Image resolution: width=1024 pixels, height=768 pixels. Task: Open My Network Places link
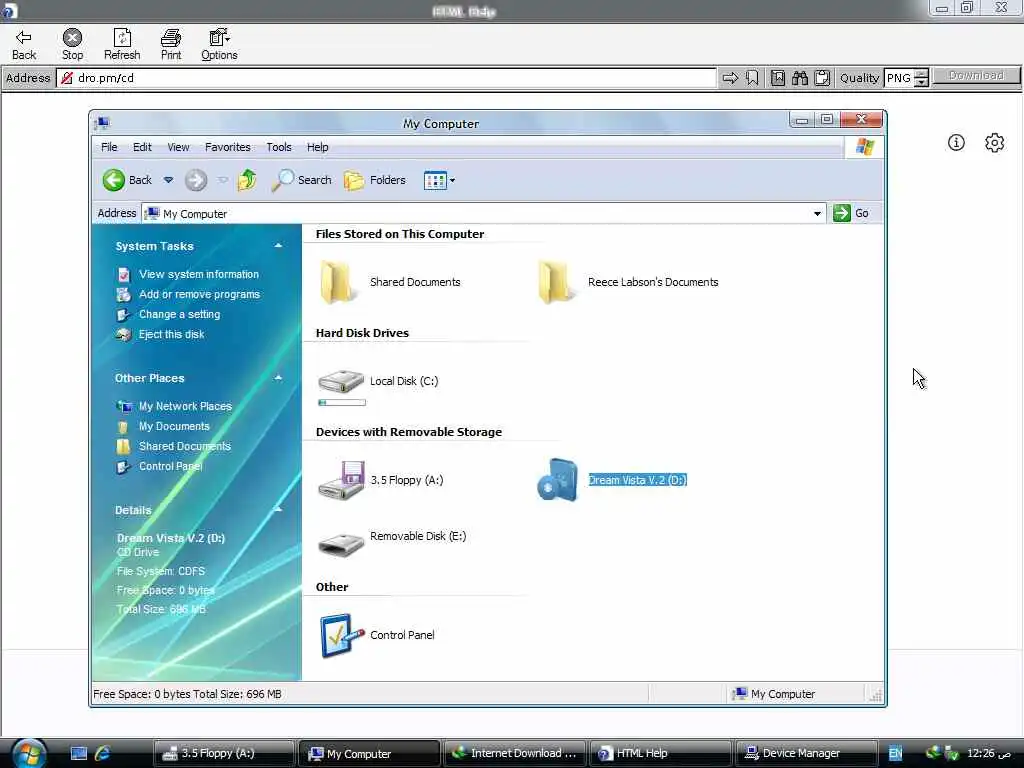click(x=185, y=406)
